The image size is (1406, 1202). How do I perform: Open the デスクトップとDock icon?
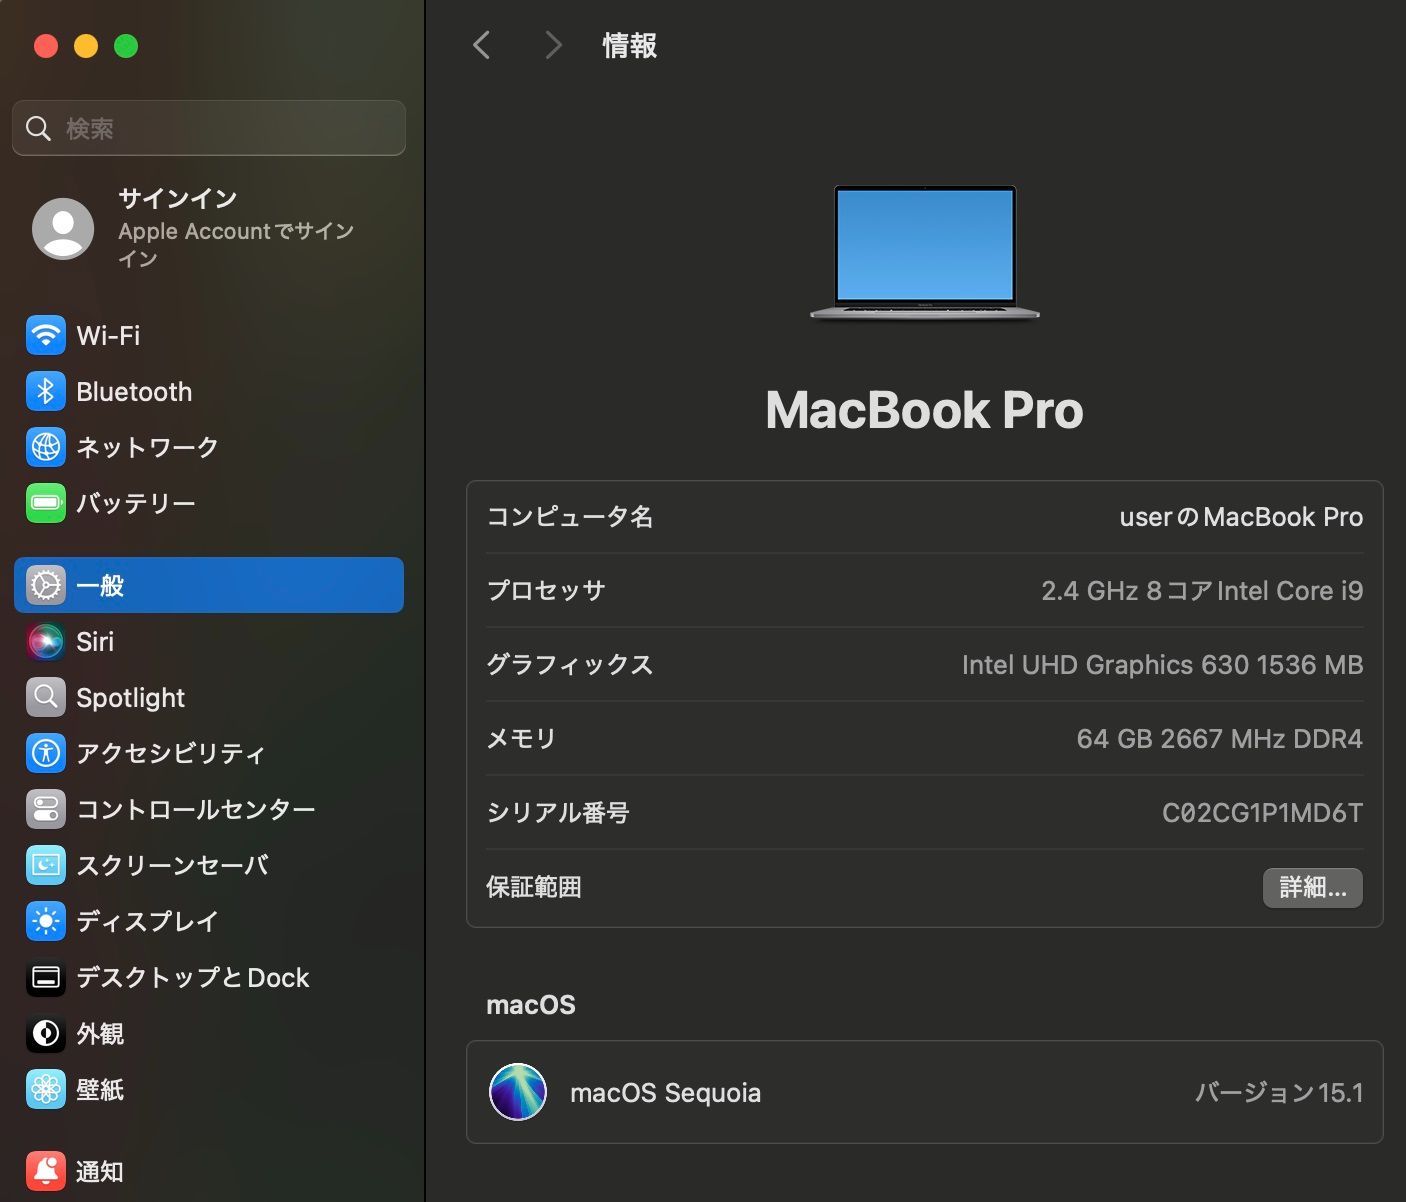click(46, 977)
